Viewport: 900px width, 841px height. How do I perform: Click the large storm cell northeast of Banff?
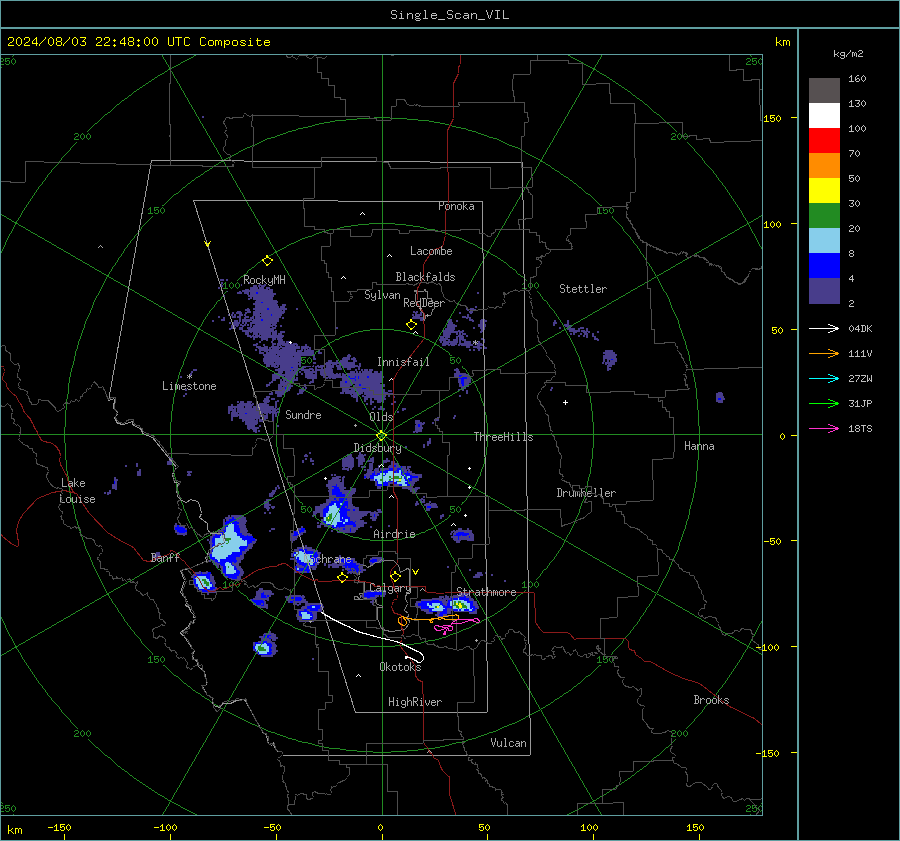[x=231, y=545]
